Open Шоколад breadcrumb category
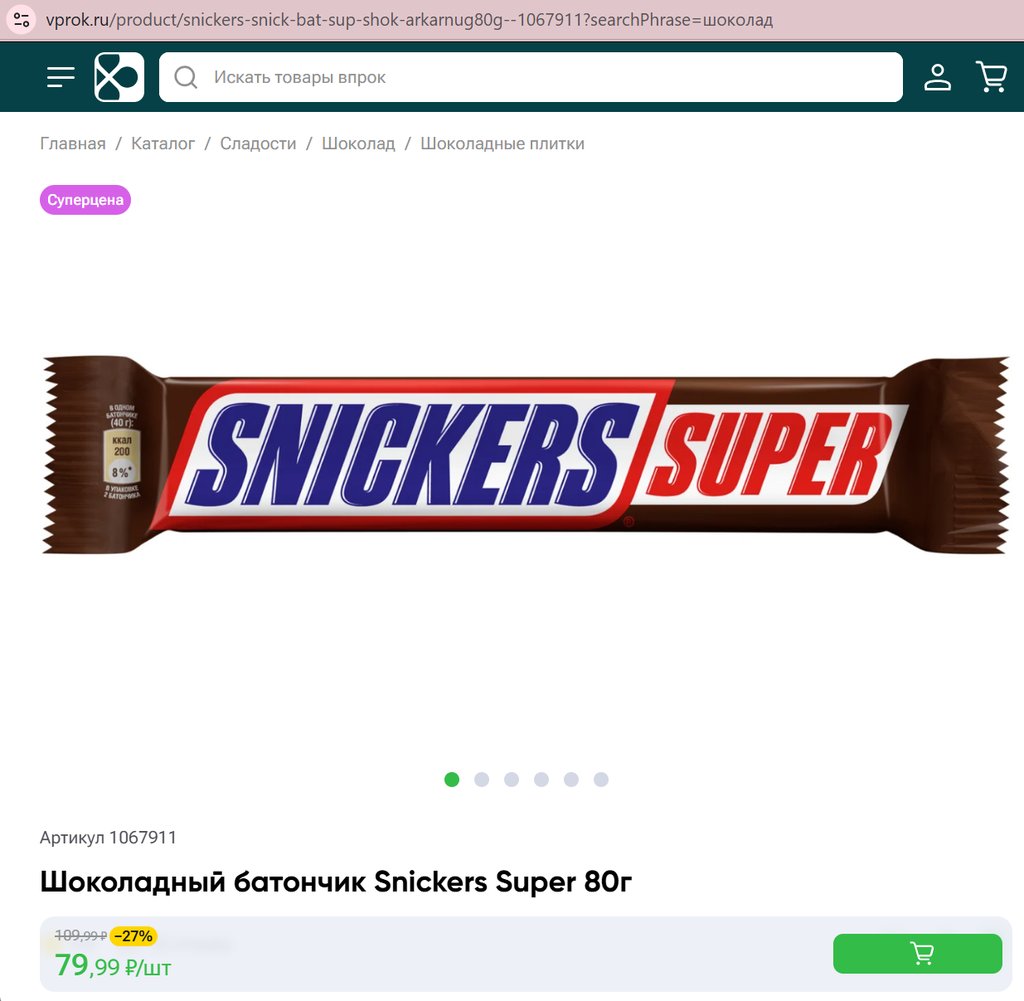Viewport: 1024px width, 1001px height. 358,144
